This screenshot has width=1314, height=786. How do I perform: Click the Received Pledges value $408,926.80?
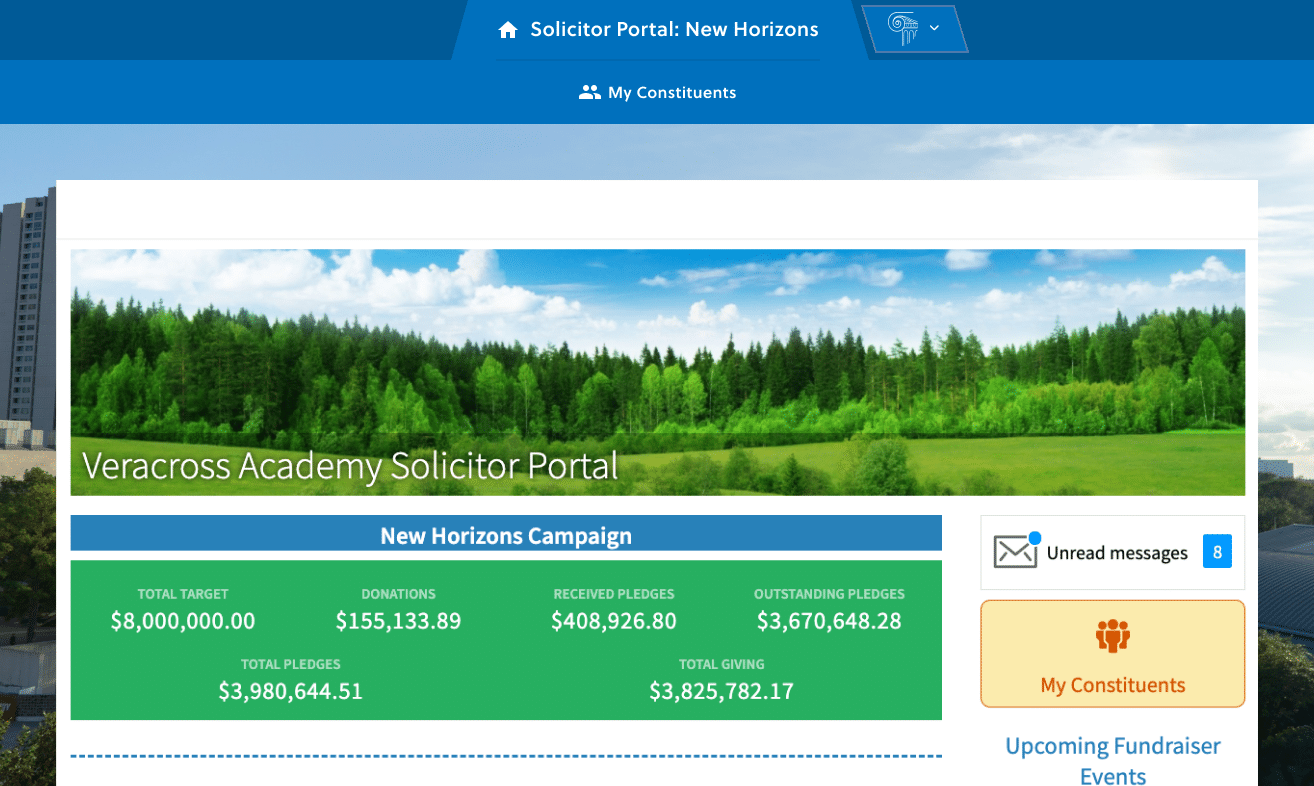coord(614,621)
